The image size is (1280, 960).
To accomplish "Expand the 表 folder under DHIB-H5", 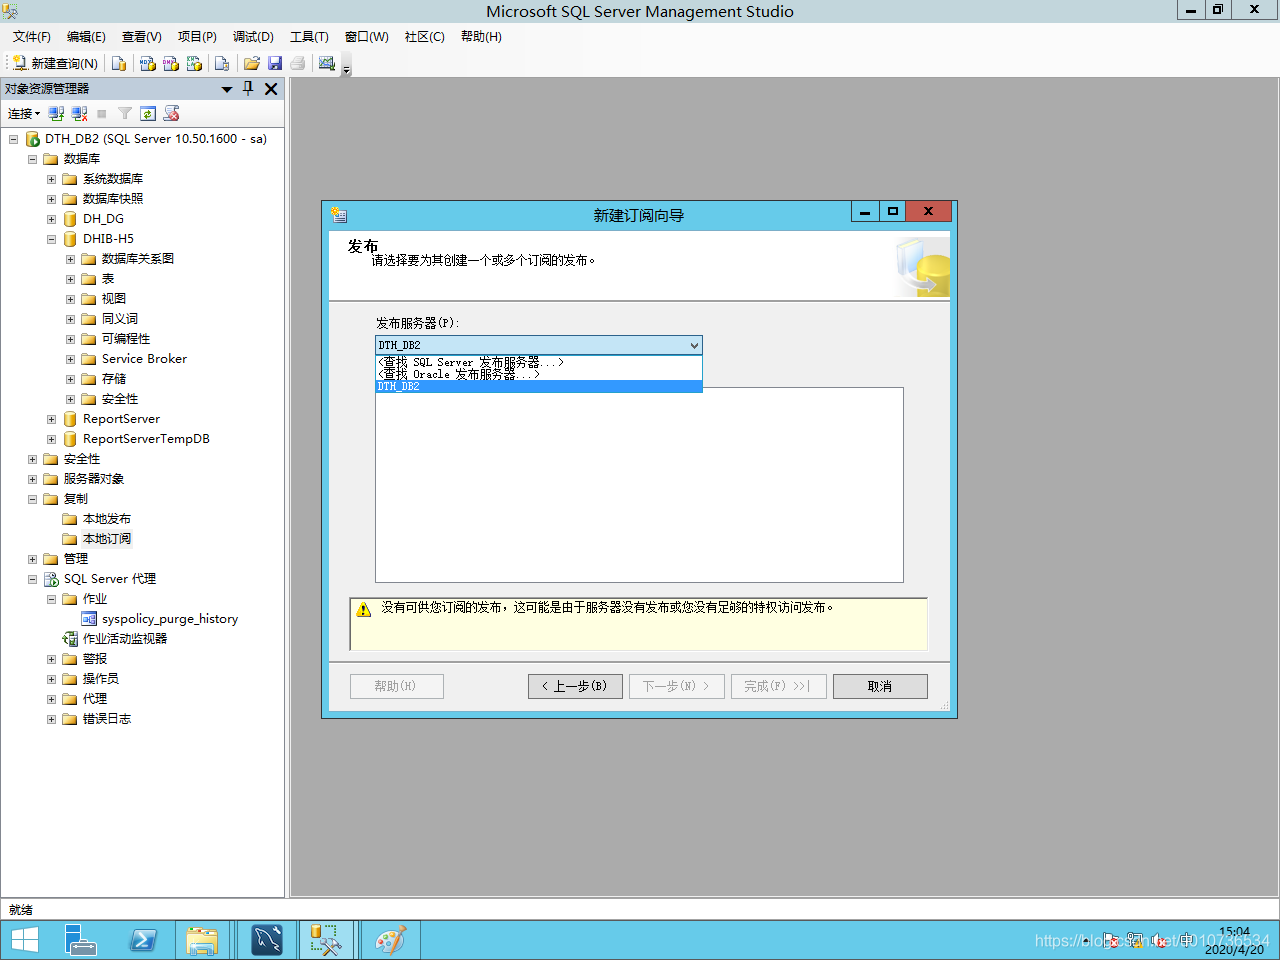I will pyautogui.click(x=70, y=279).
